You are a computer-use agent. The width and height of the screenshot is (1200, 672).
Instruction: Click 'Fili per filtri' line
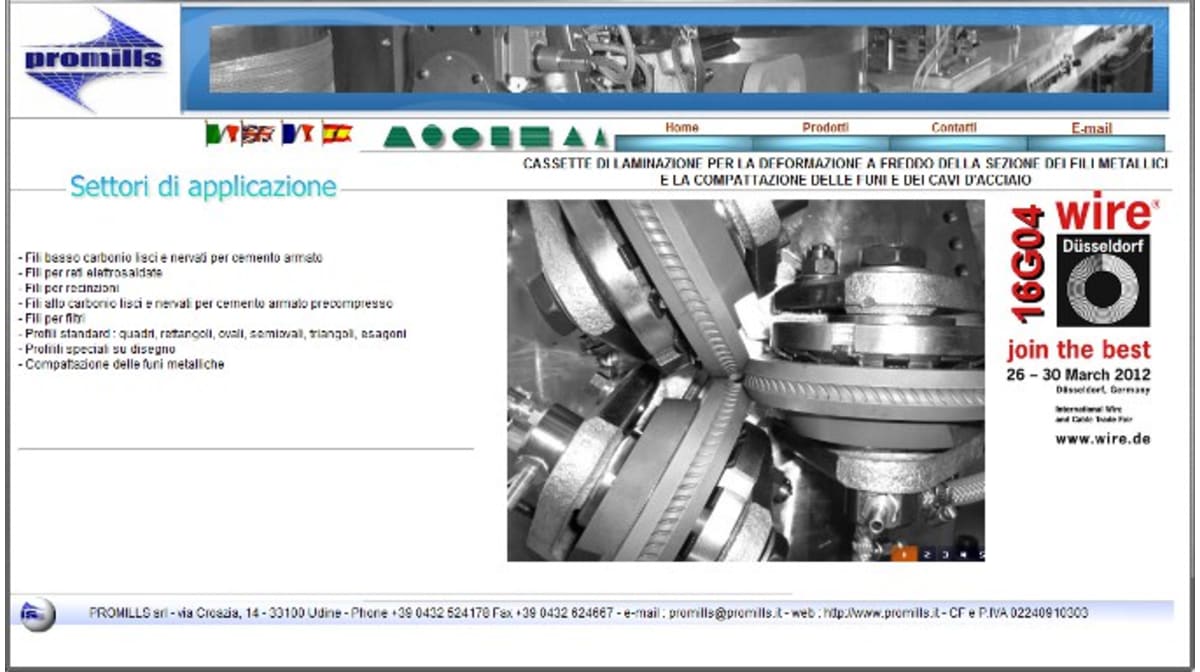pyautogui.click(x=53, y=318)
